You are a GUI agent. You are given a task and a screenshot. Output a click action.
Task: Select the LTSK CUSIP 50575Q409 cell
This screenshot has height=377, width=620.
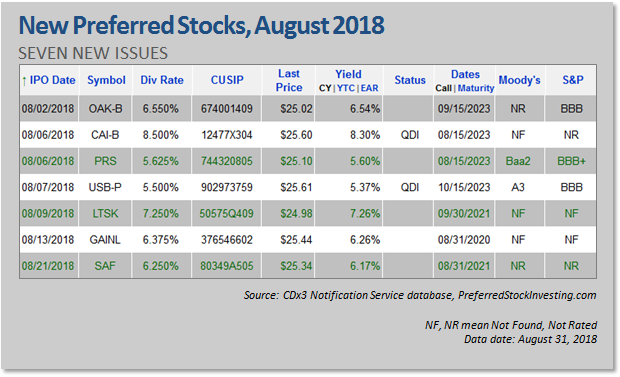pyautogui.click(x=227, y=214)
